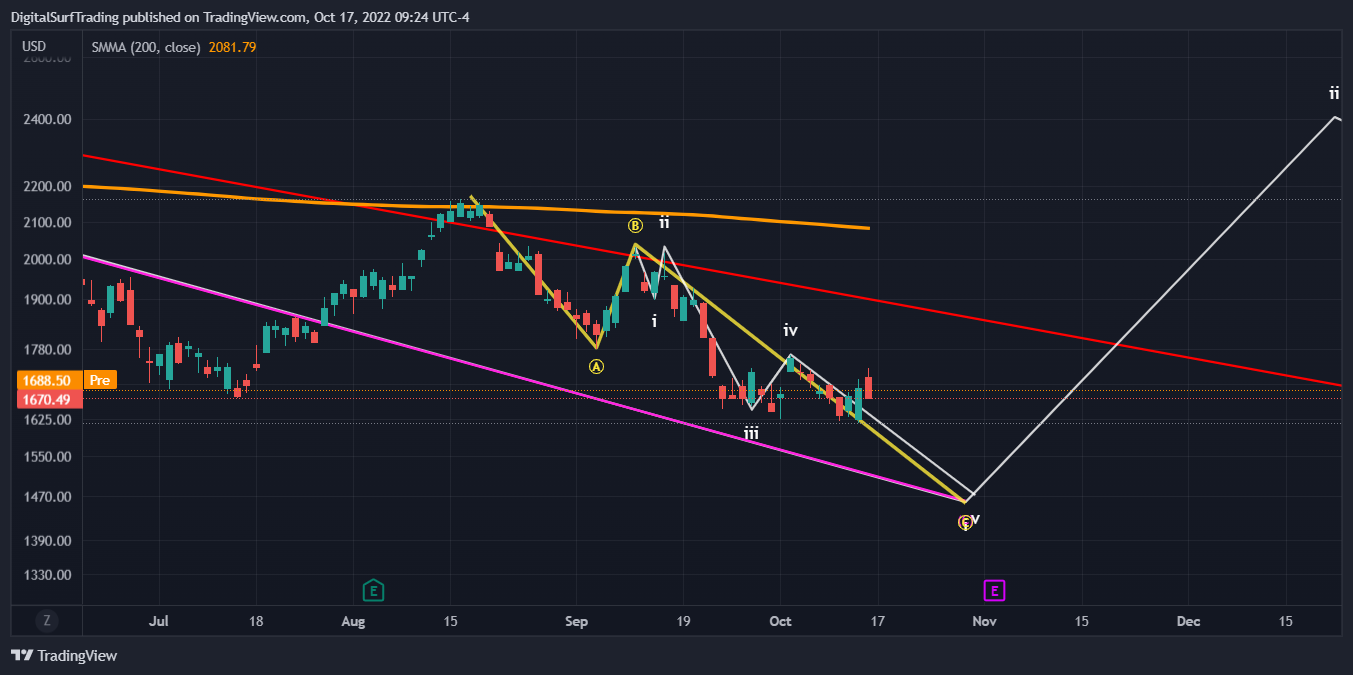
Task: Click the wave ii label next to circled B
Action: click(x=664, y=222)
